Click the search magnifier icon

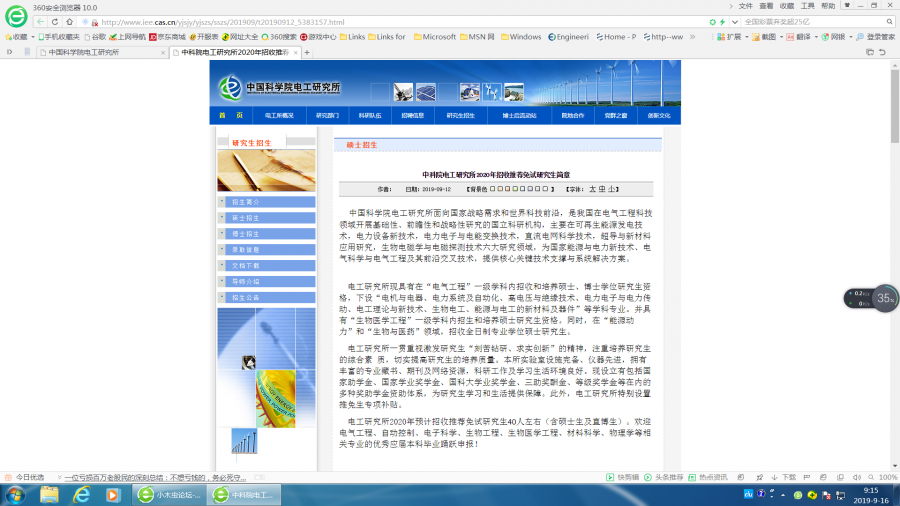pyautogui.click(x=889, y=21)
